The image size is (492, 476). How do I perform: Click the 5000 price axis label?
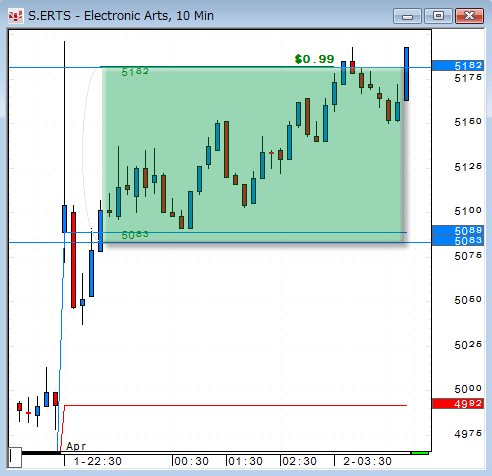(x=468, y=389)
